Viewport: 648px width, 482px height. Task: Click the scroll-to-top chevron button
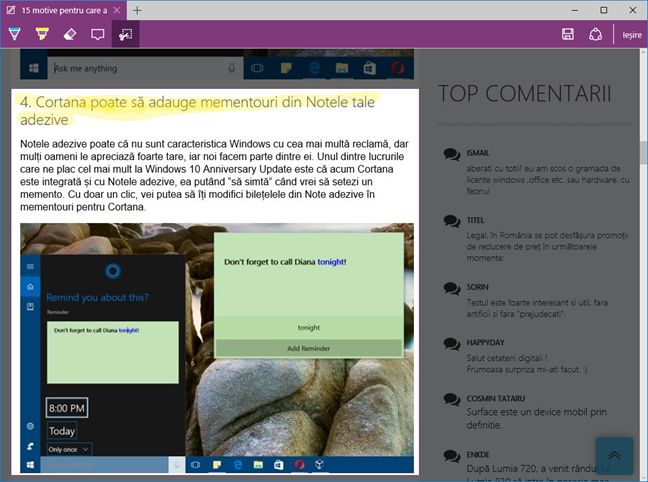[x=615, y=456]
